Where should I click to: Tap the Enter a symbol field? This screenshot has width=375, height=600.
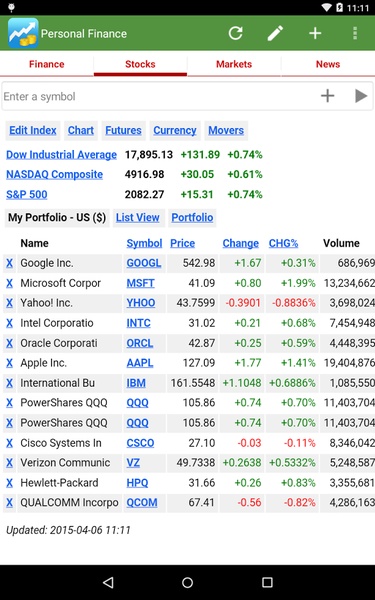click(x=159, y=96)
